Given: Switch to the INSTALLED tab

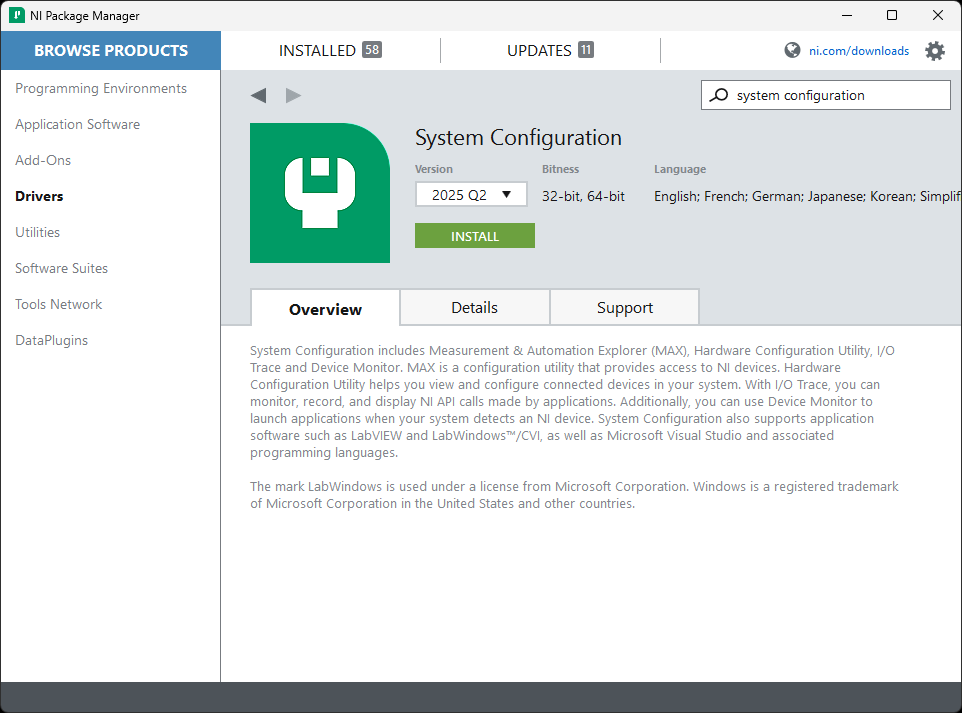Looking at the screenshot, I should coord(330,50).
